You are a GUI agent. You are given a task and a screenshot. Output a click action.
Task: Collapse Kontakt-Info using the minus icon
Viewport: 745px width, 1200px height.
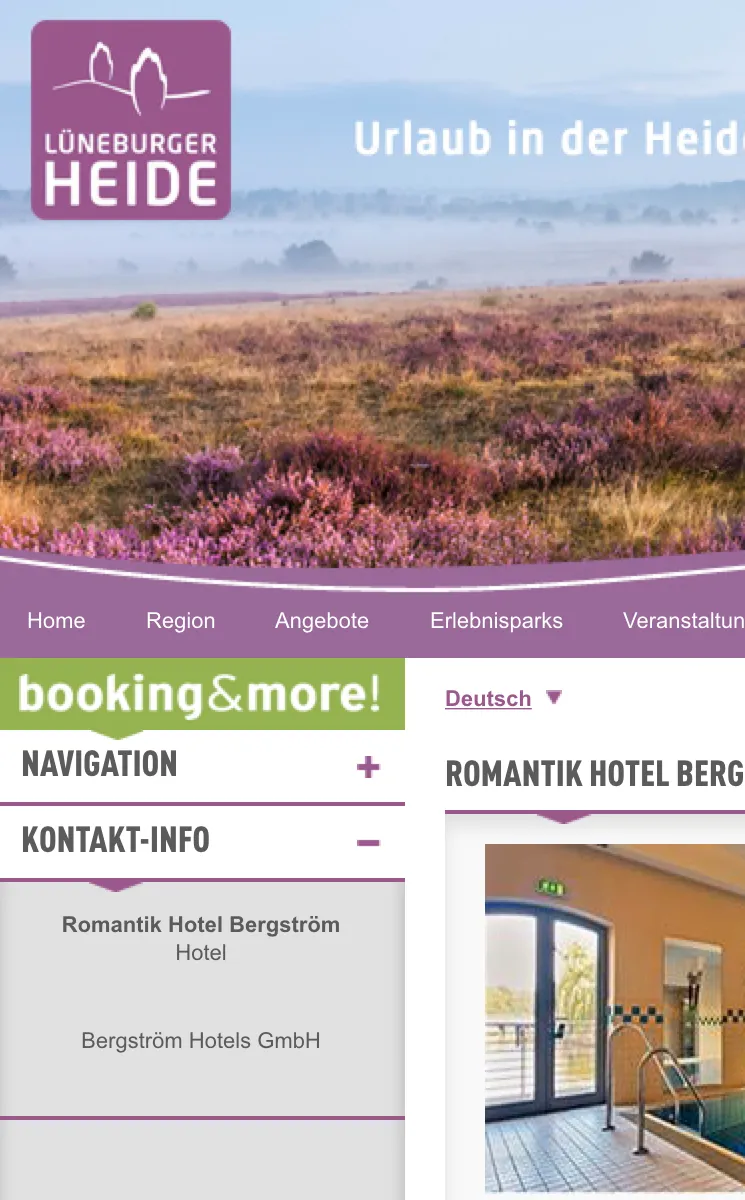pyautogui.click(x=368, y=843)
